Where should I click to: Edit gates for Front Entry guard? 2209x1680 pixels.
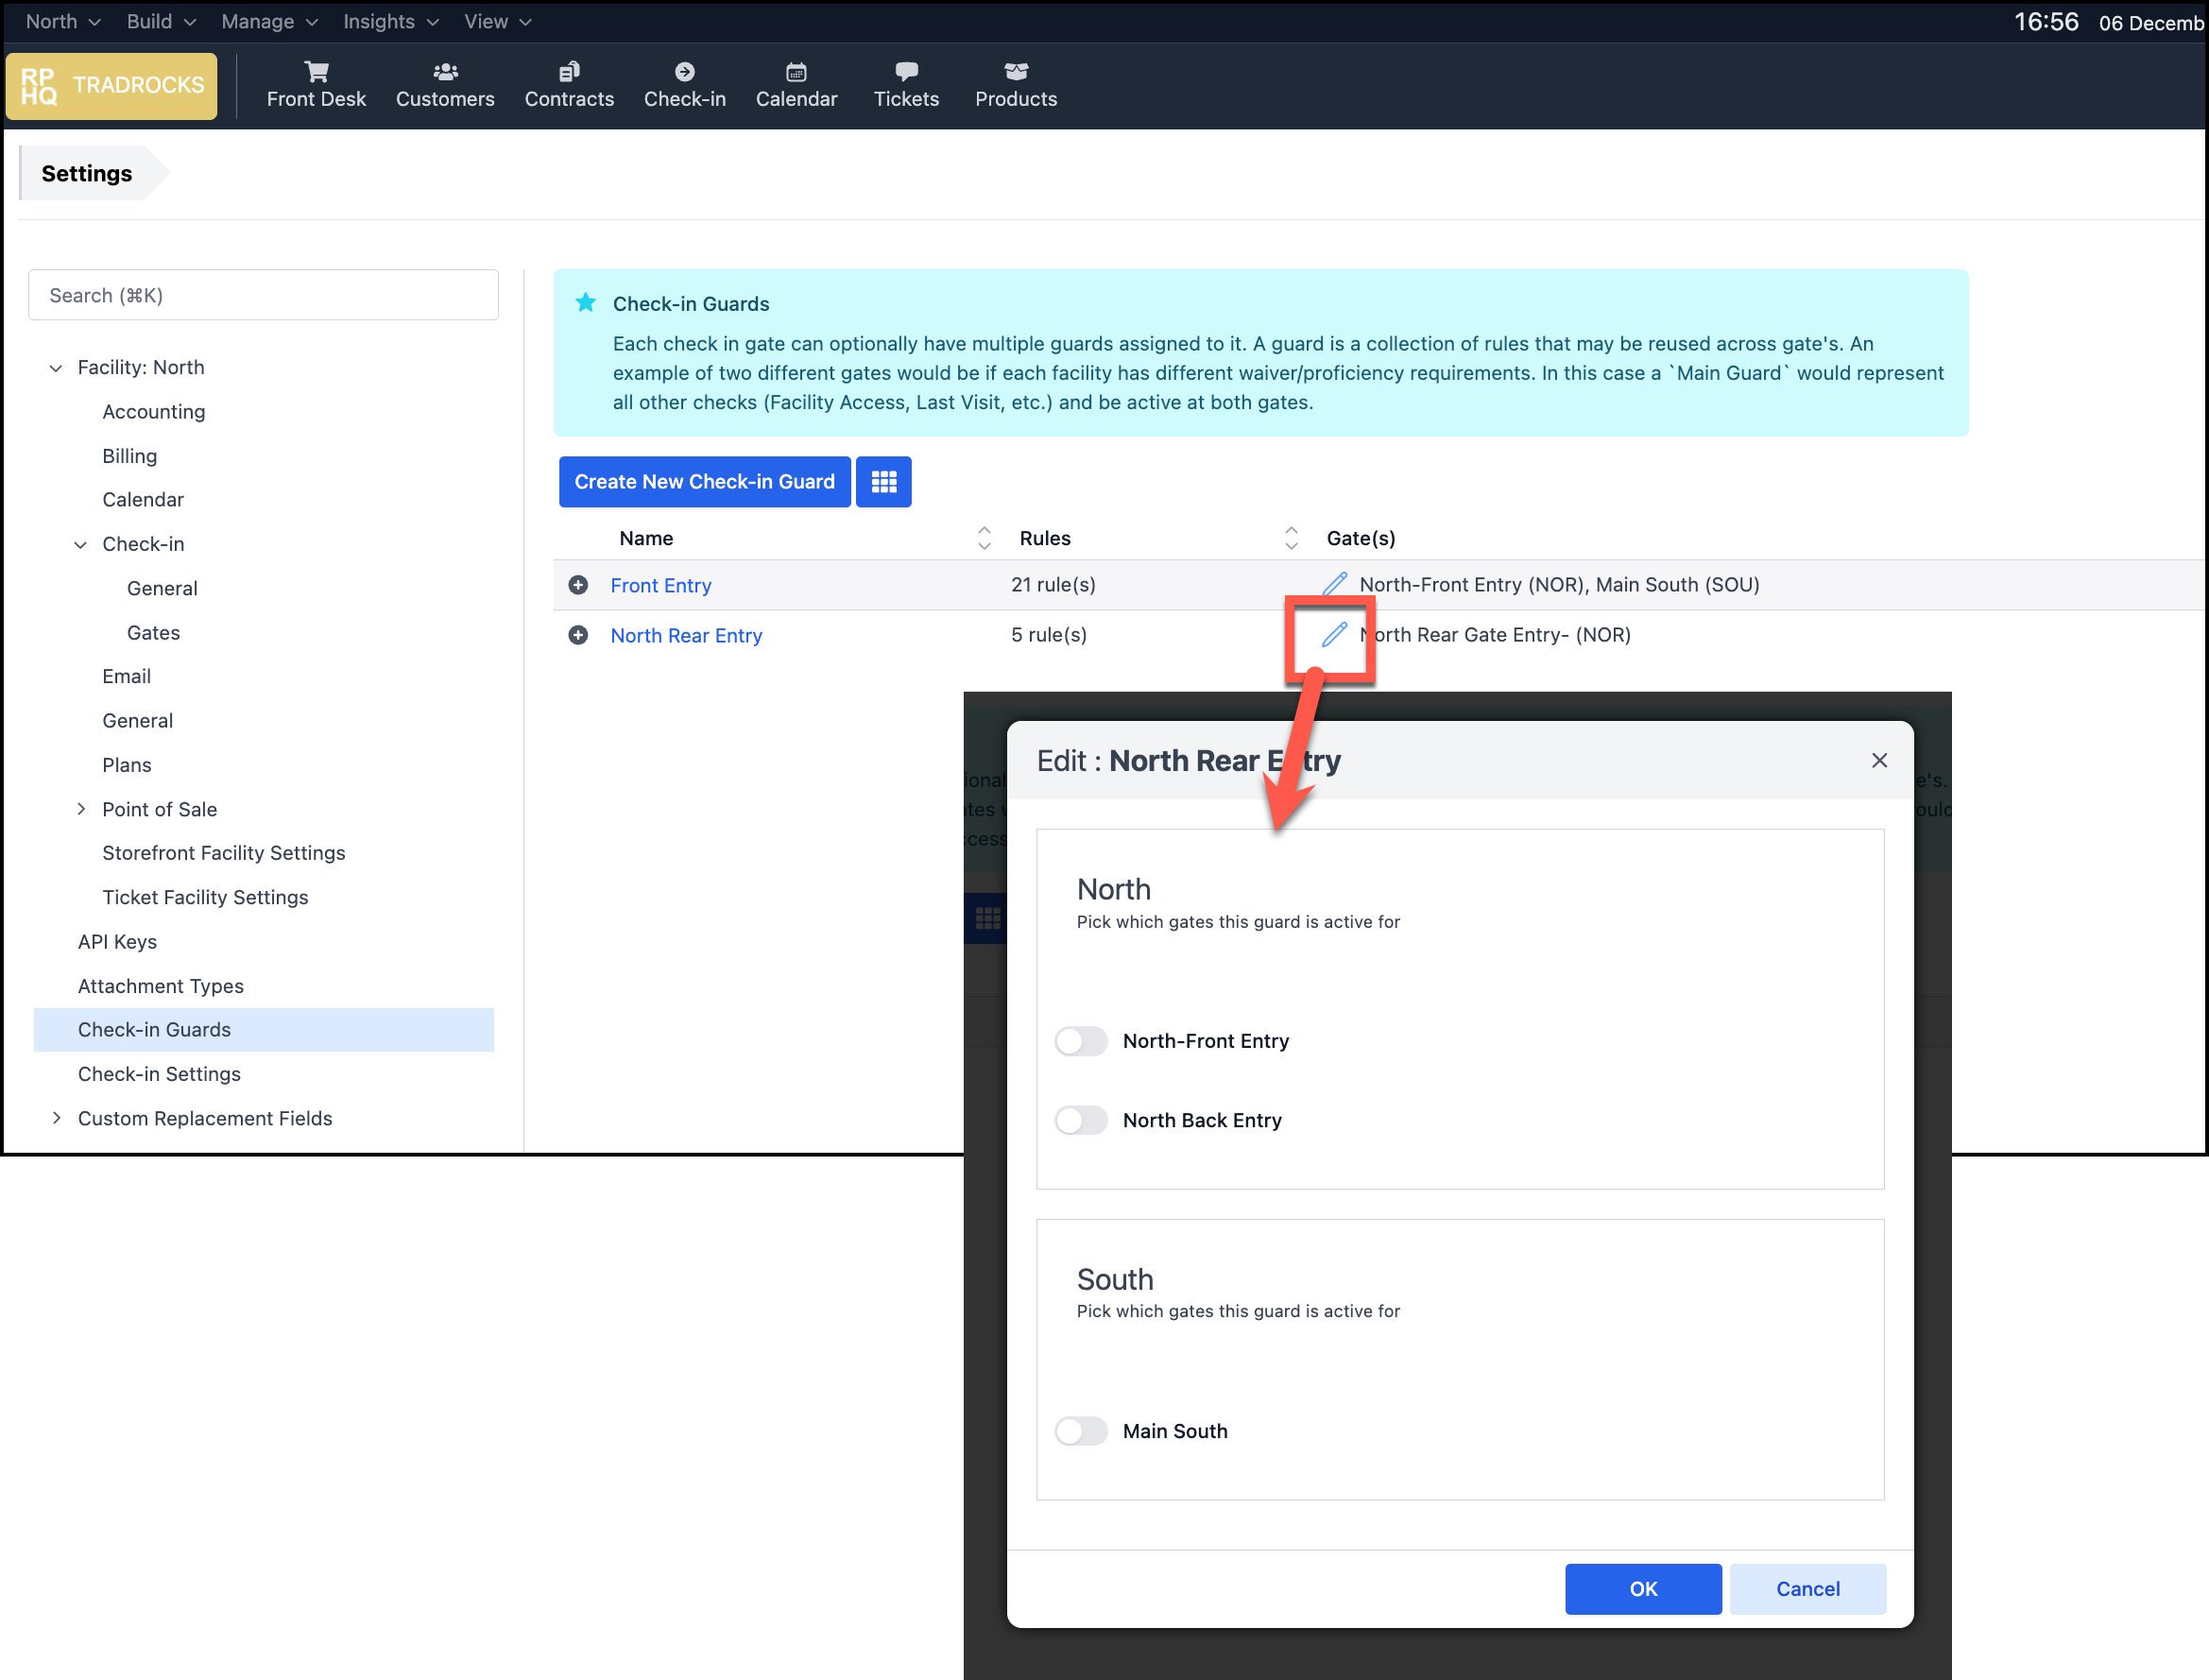point(1335,584)
